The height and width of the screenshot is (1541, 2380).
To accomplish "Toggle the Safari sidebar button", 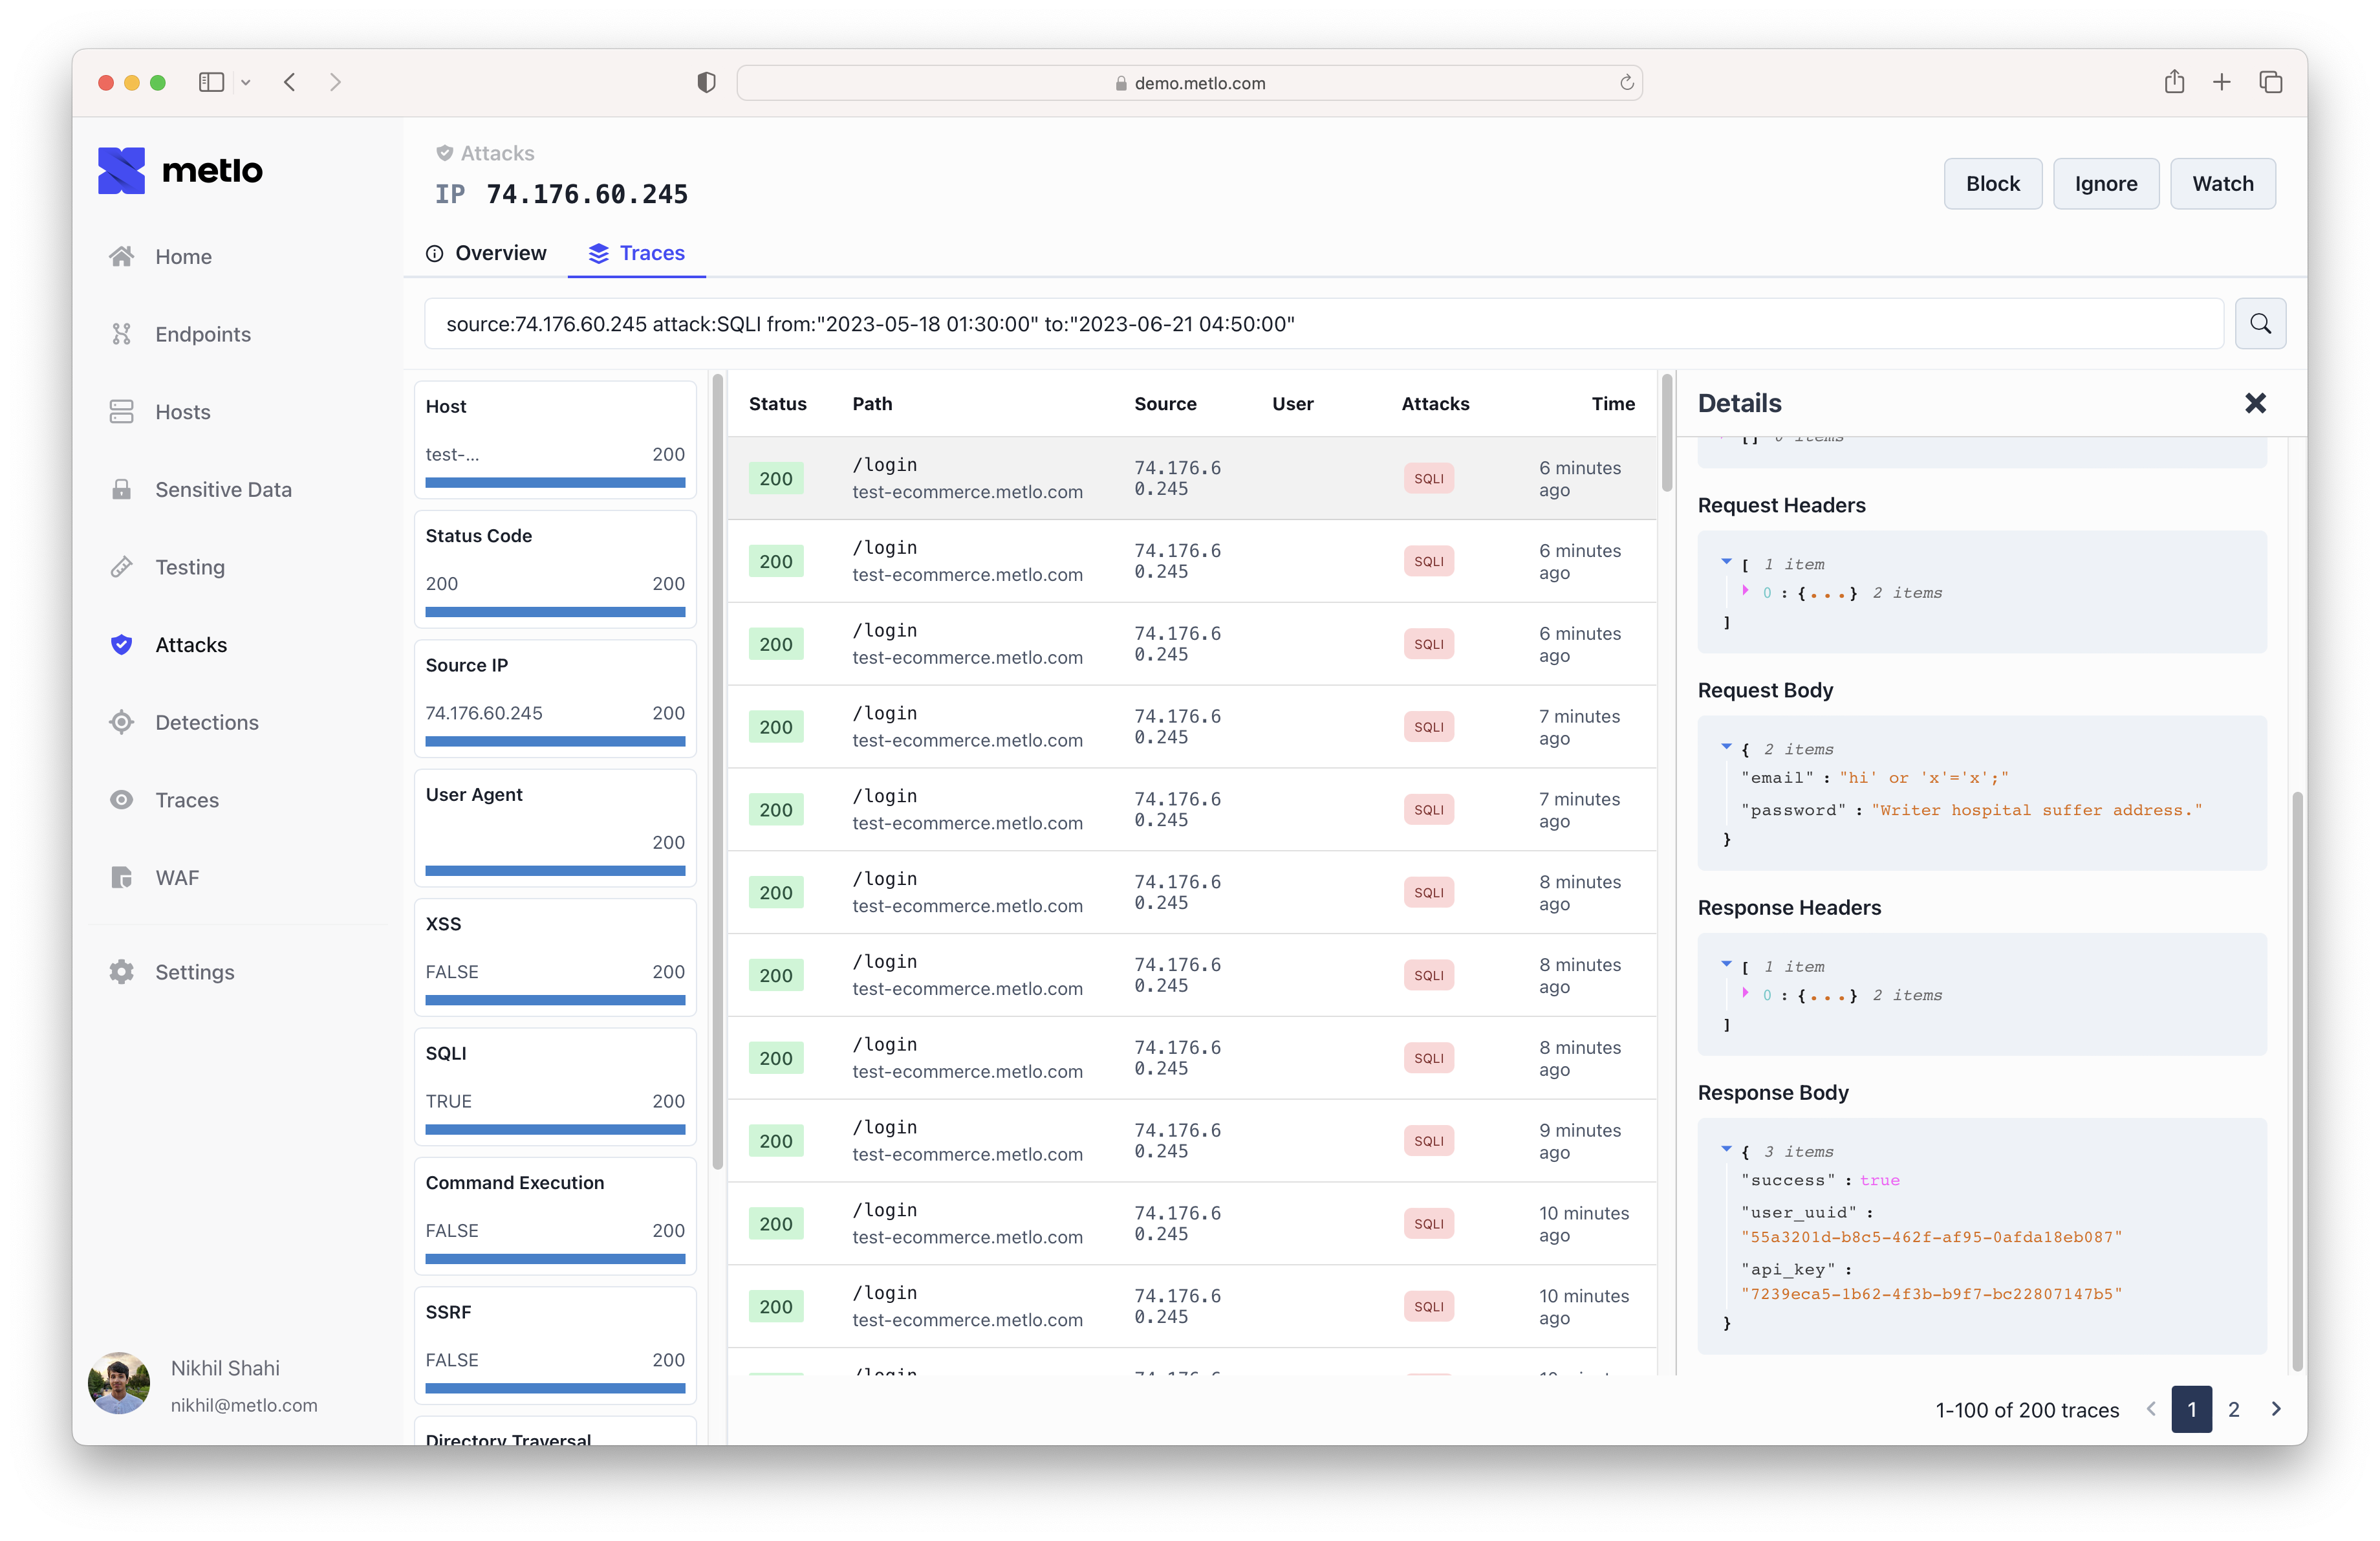I will coord(211,82).
